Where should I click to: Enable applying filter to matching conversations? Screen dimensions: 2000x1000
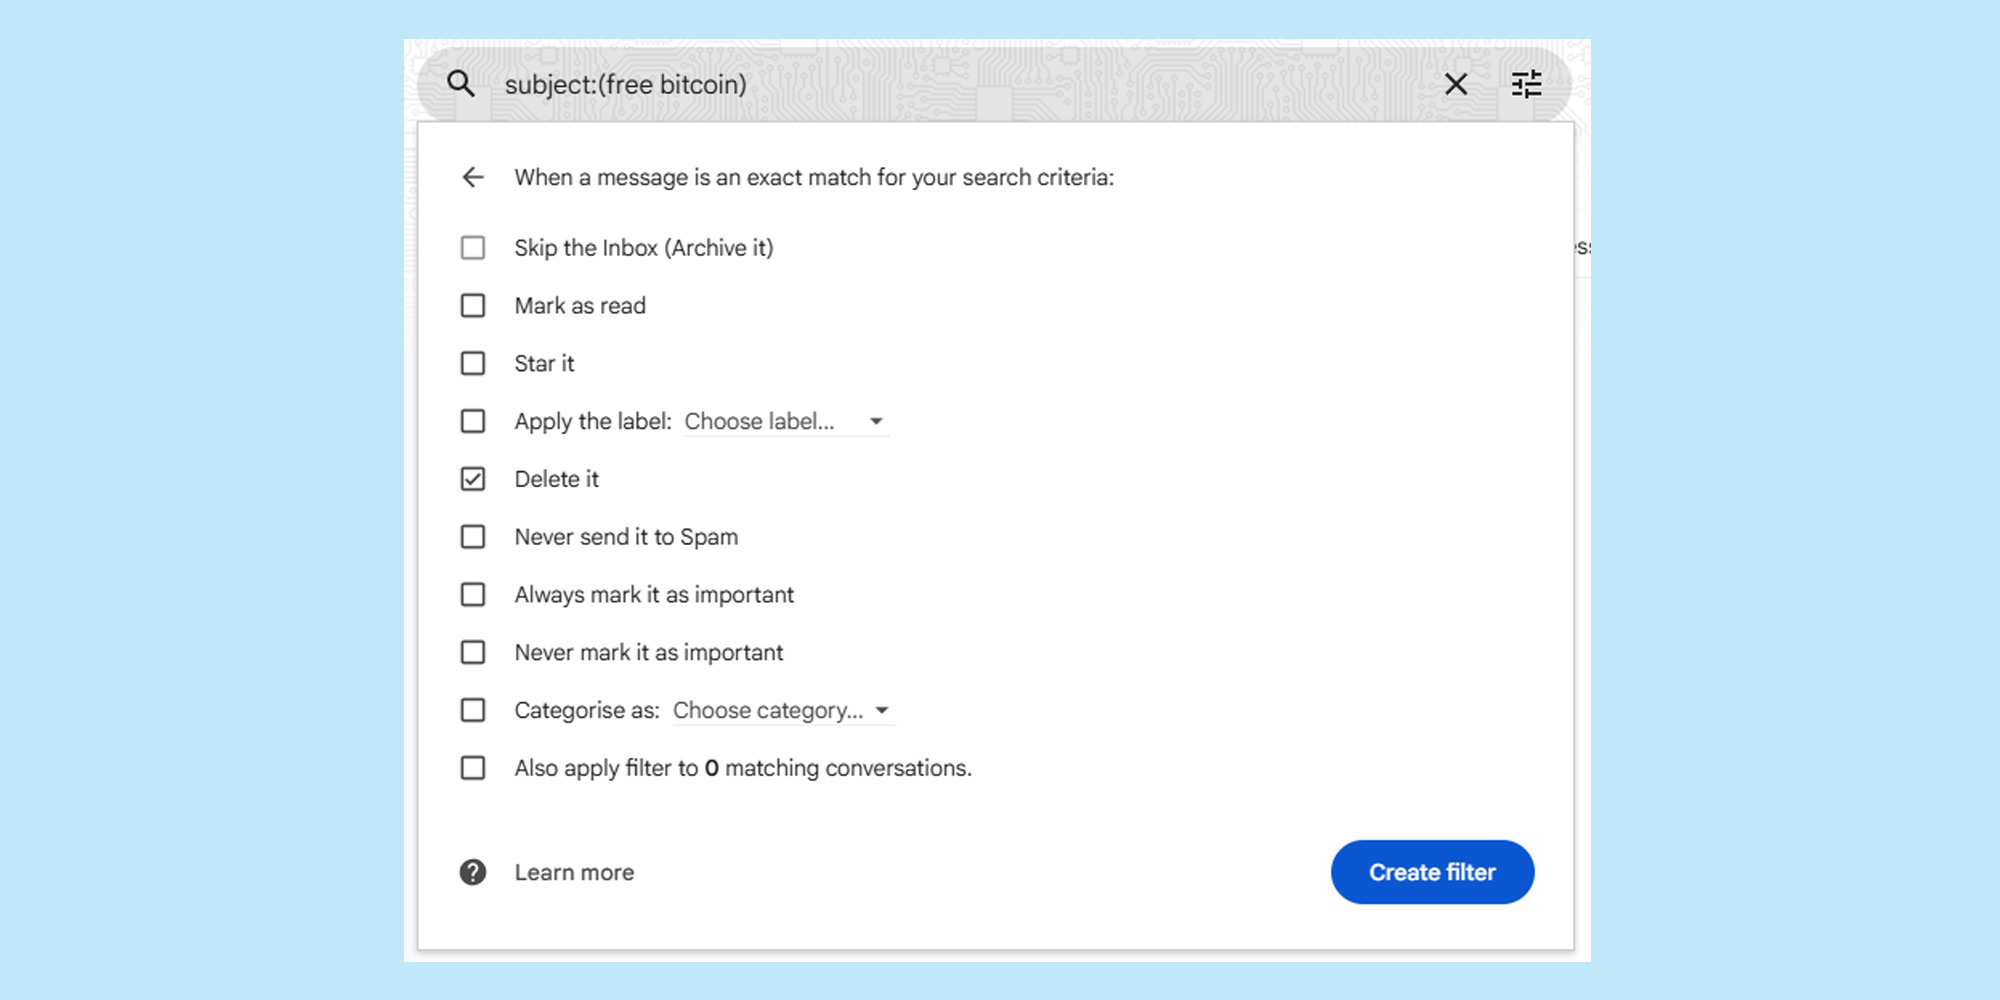point(472,767)
